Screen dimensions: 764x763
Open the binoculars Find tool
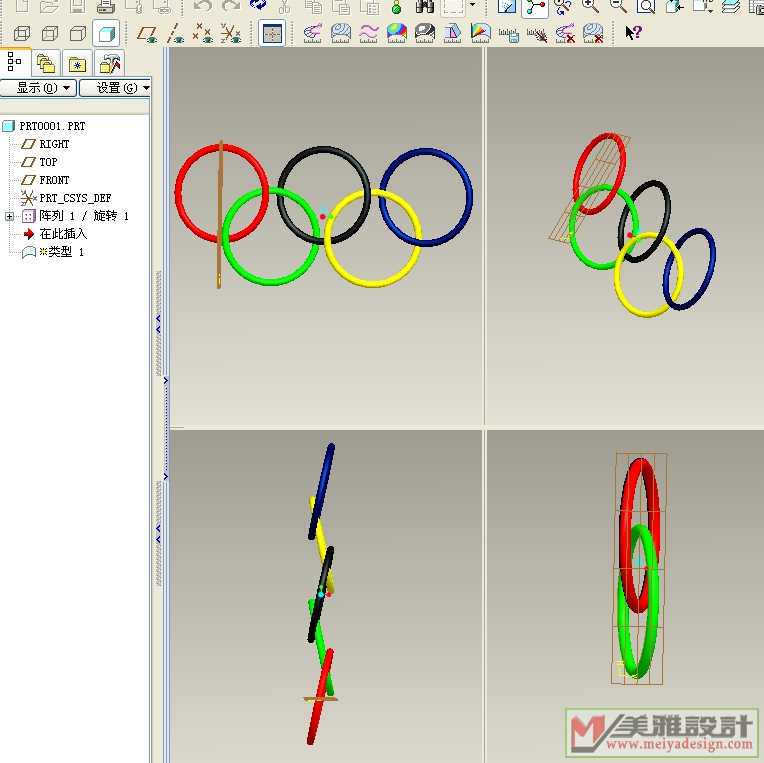point(424,6)
